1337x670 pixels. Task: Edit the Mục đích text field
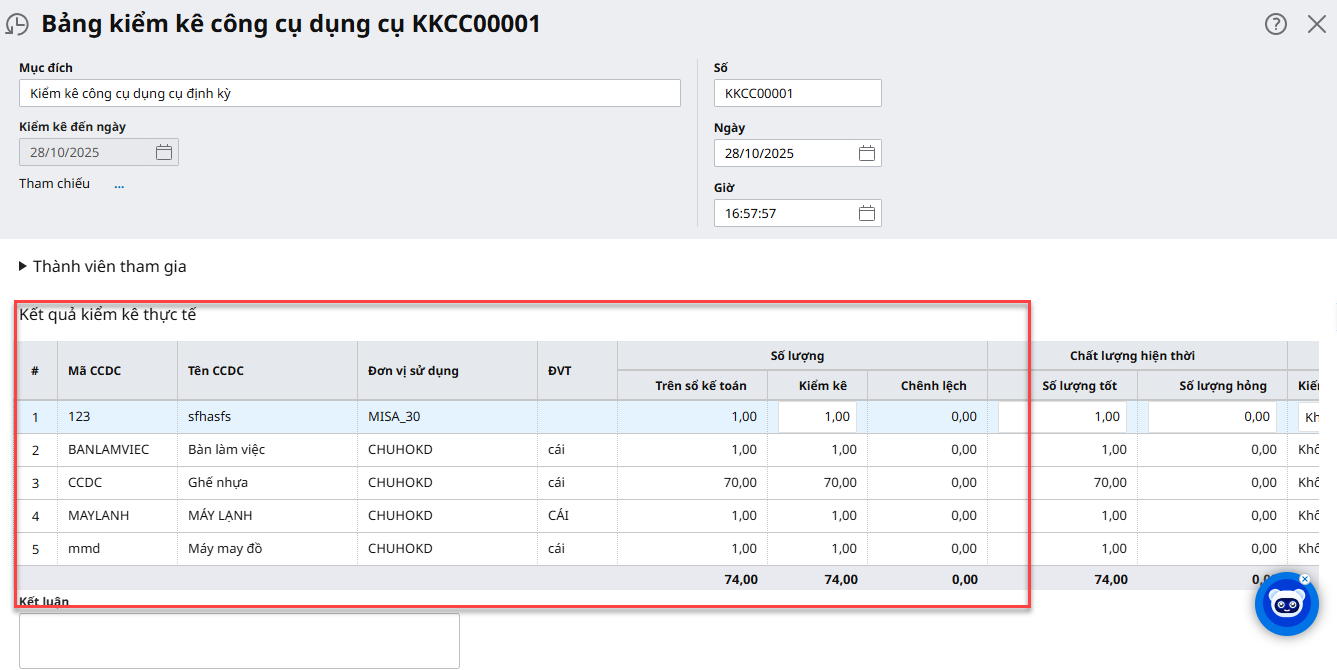pyautogui.click(x=349, y=93)
